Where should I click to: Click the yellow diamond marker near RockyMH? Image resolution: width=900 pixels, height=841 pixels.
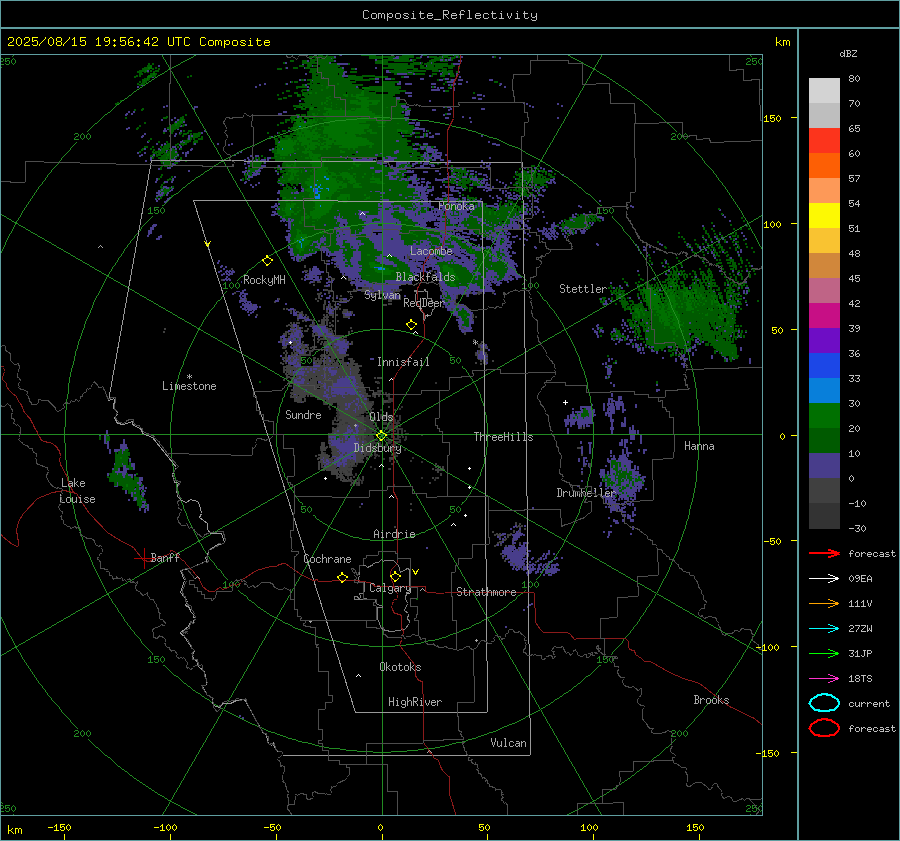pyautogui.click(x=267, y=261)
